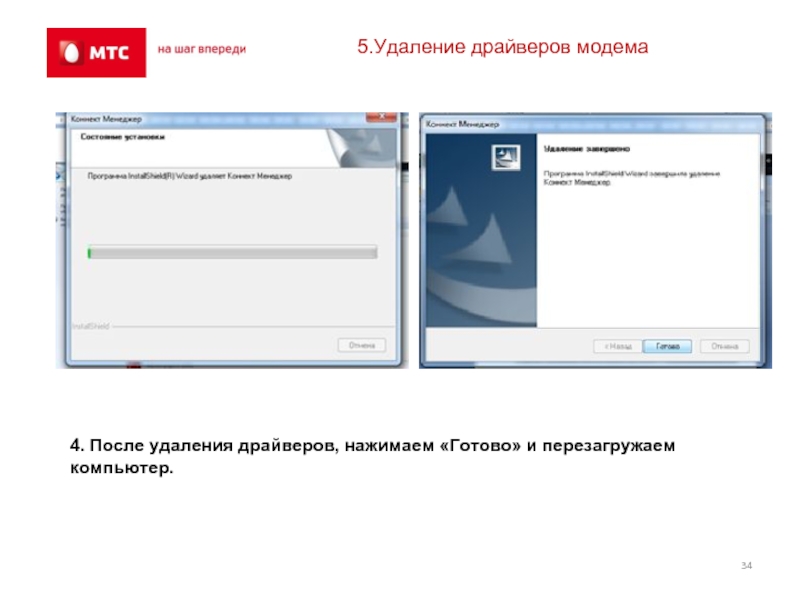
Task: Click the slide title "5.Удаление драйверов модема"
Action: coord(503,46)
